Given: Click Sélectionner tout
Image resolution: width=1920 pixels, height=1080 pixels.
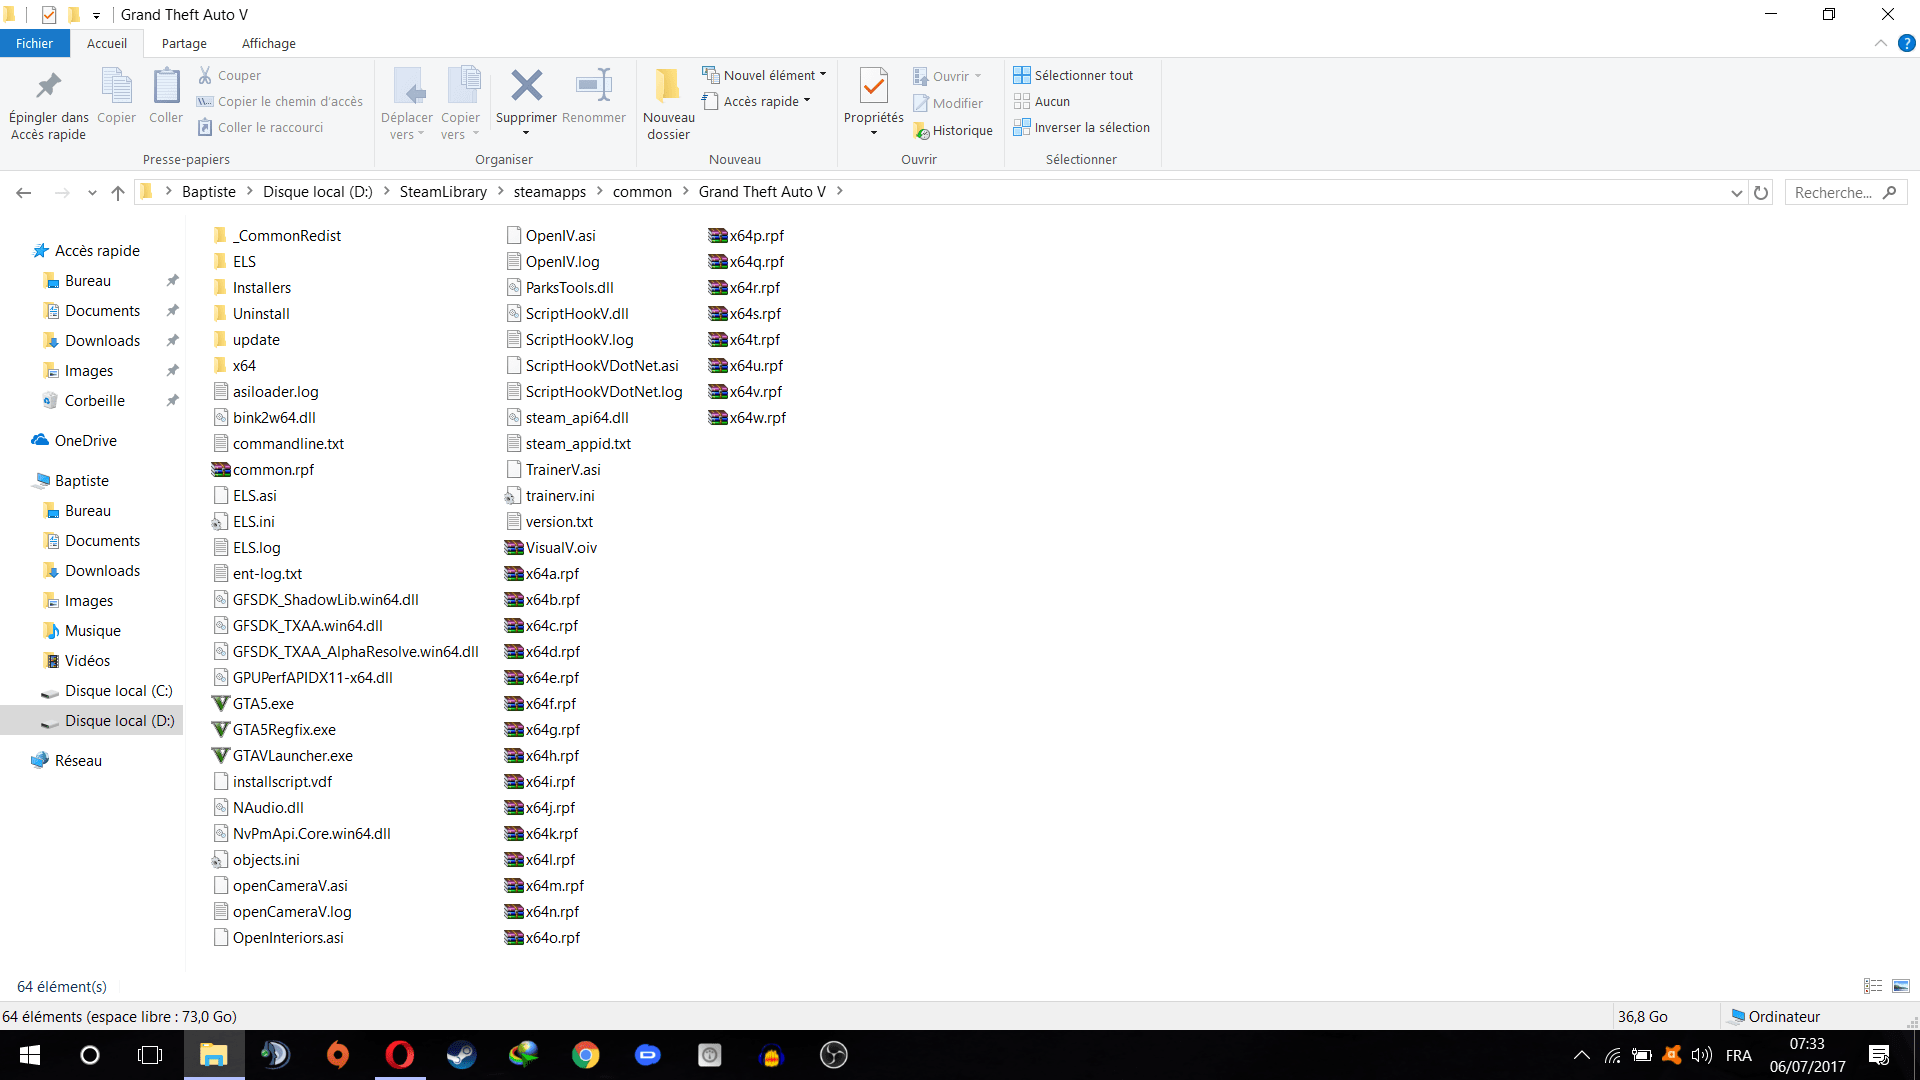Looking at the screenshot, I should pos(1073,75).
